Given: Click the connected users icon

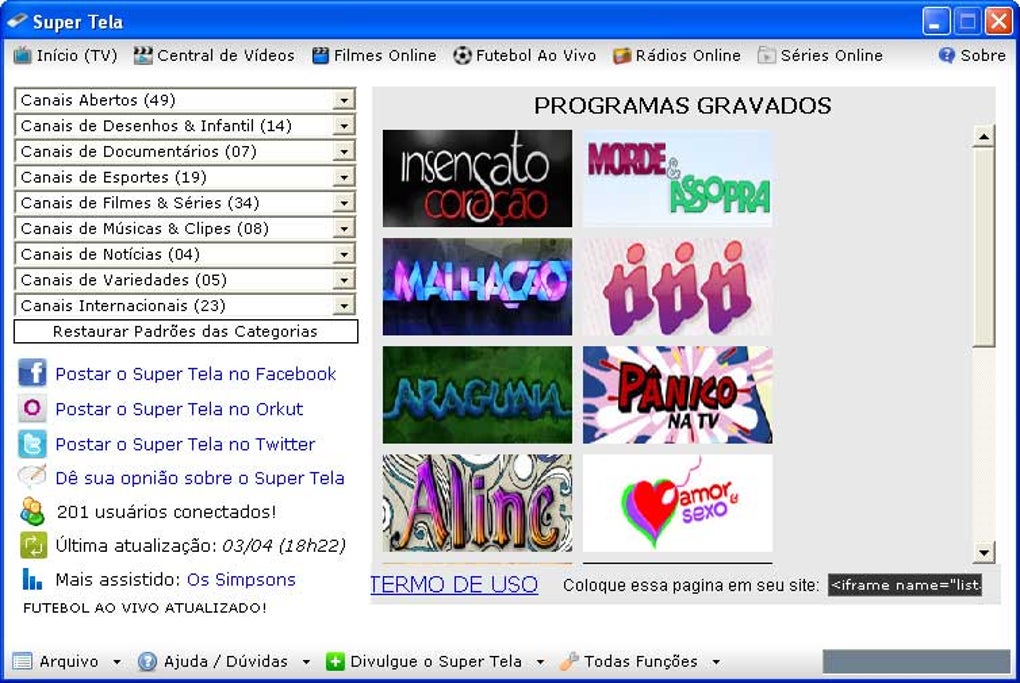Looking at the screenshot, I should pyautogui.click(x=32, y=511).
